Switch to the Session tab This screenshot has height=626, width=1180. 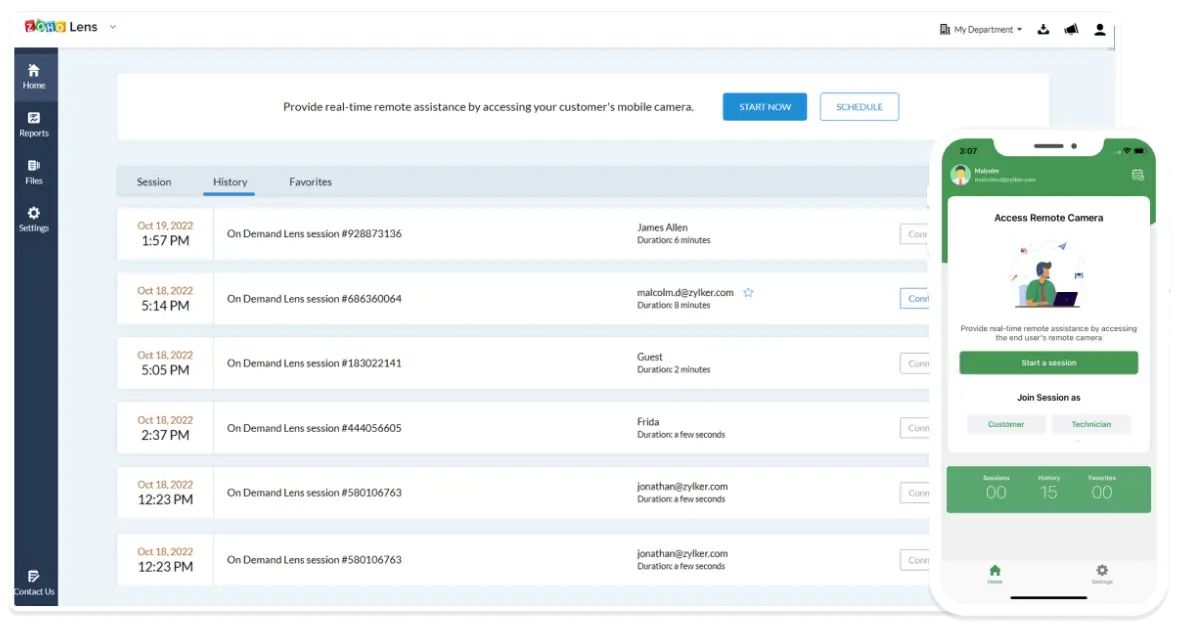[154, 182]
